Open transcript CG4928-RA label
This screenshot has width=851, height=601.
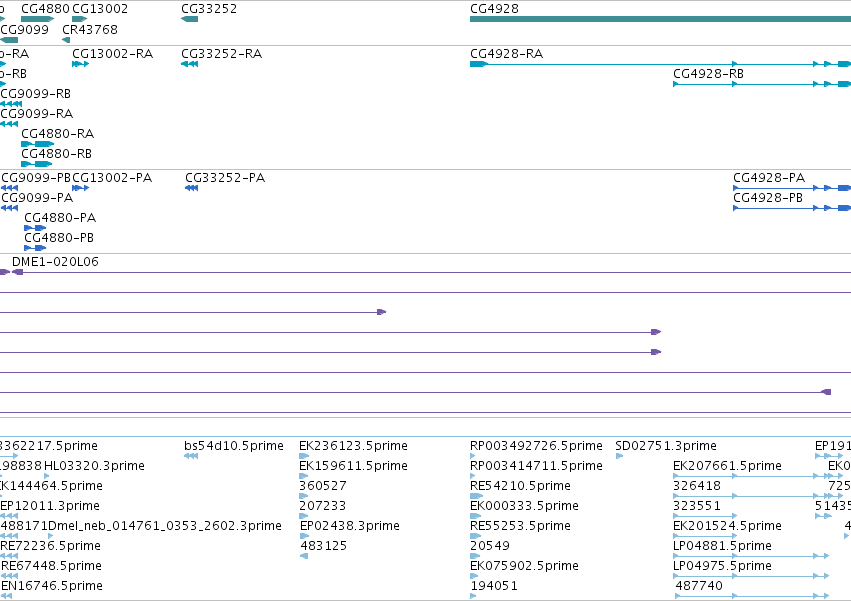click(506, 54)
